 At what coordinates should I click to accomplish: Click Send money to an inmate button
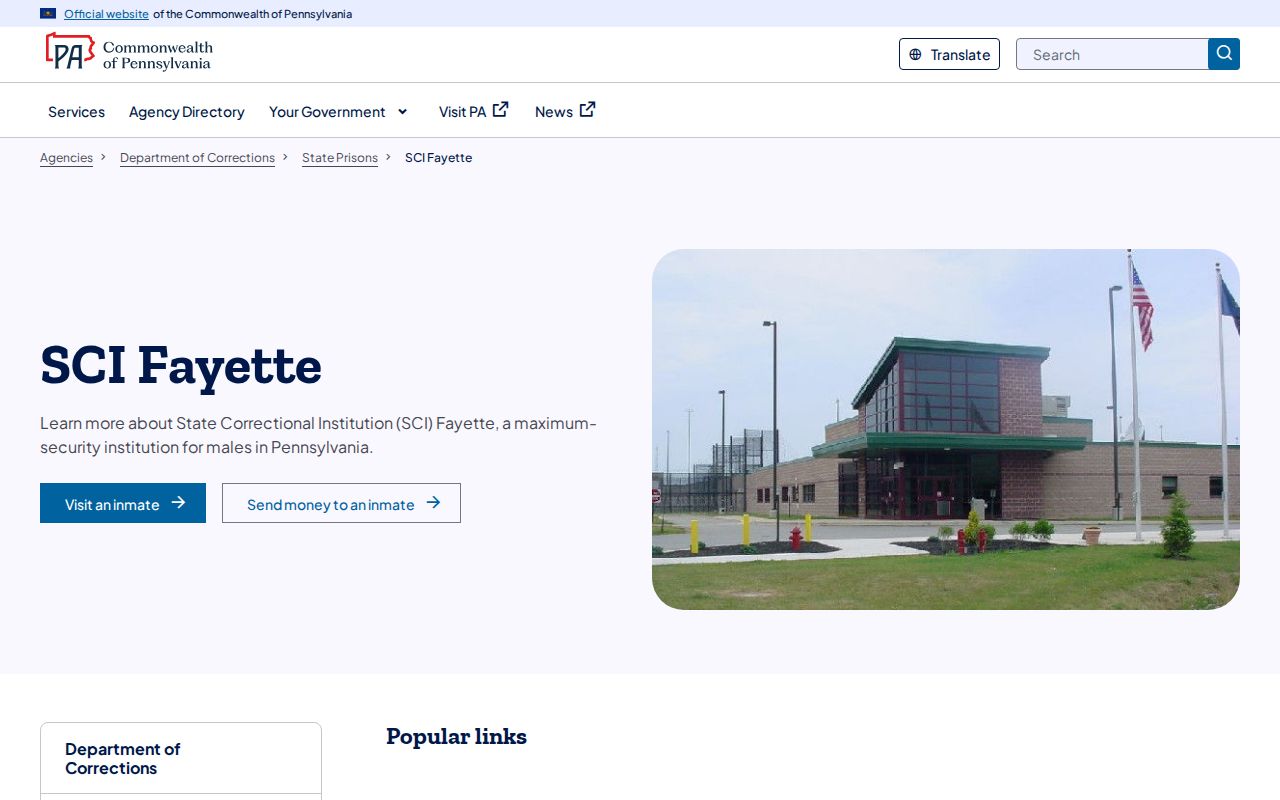341,503
